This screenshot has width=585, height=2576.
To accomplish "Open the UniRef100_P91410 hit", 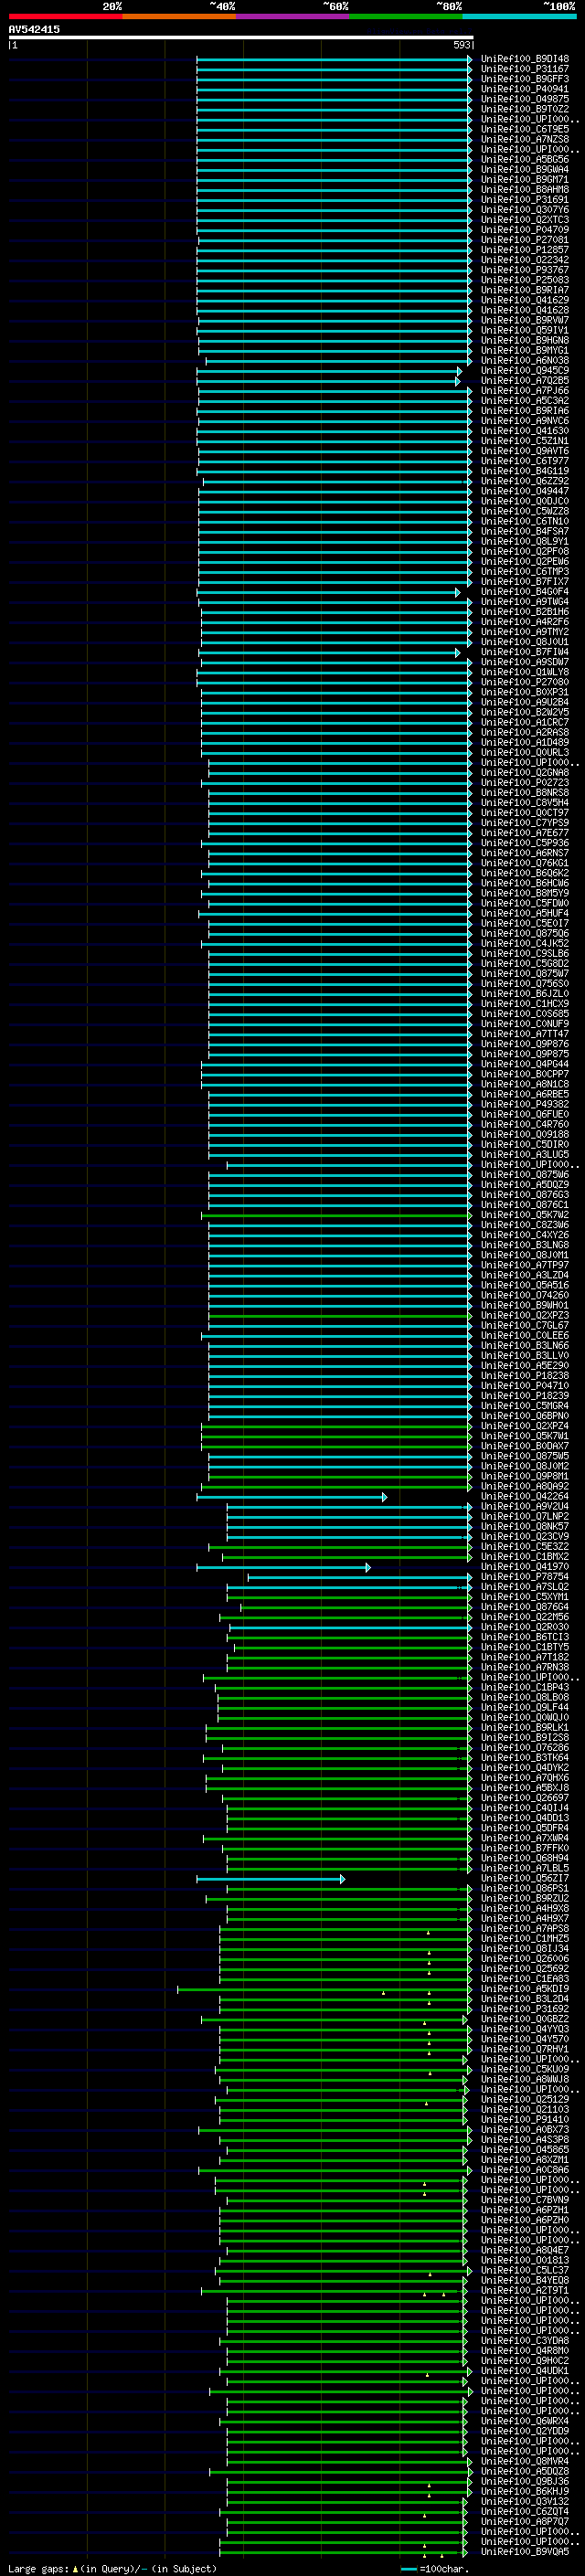I will pyautogui.click(x=525, y=2120).
